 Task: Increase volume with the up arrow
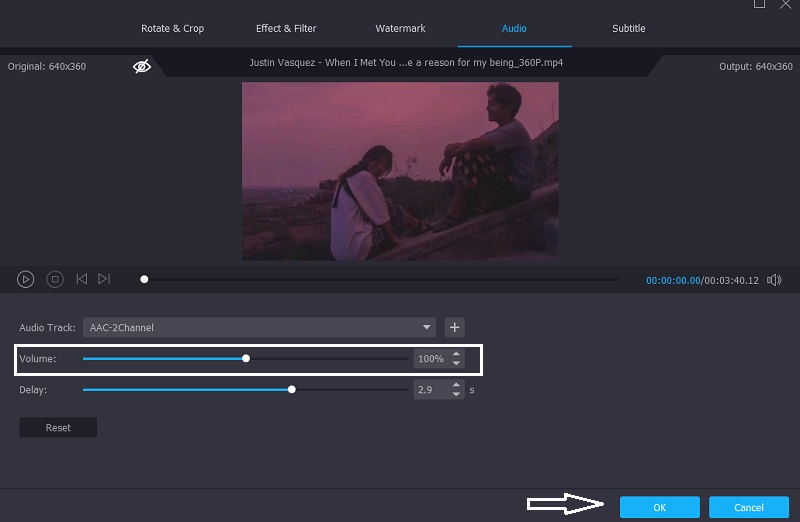click(x=457, y=354)
